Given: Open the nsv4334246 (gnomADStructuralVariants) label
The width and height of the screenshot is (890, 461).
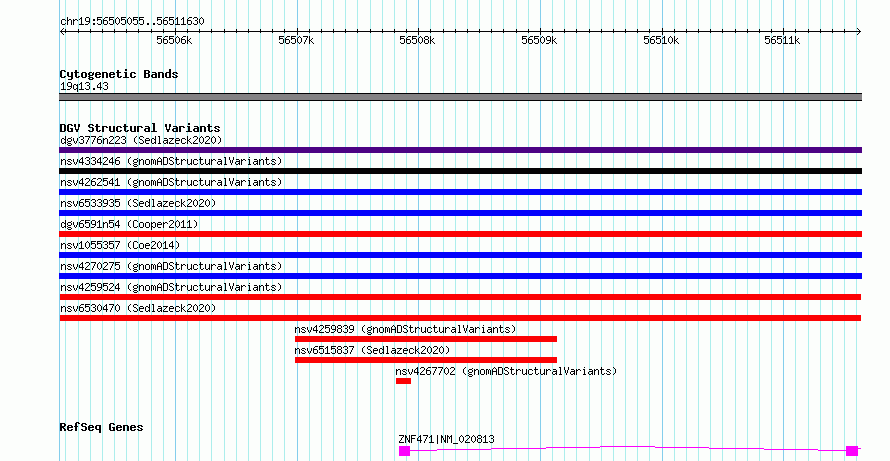Looking at the screenshot, I should pyautogui.click(x=171, y=161).
